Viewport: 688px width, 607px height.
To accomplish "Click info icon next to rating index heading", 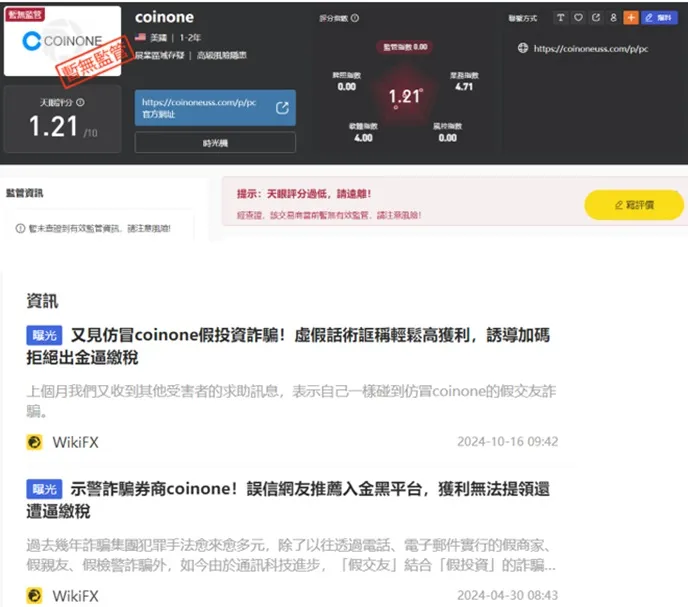I will tap(355, 18).
